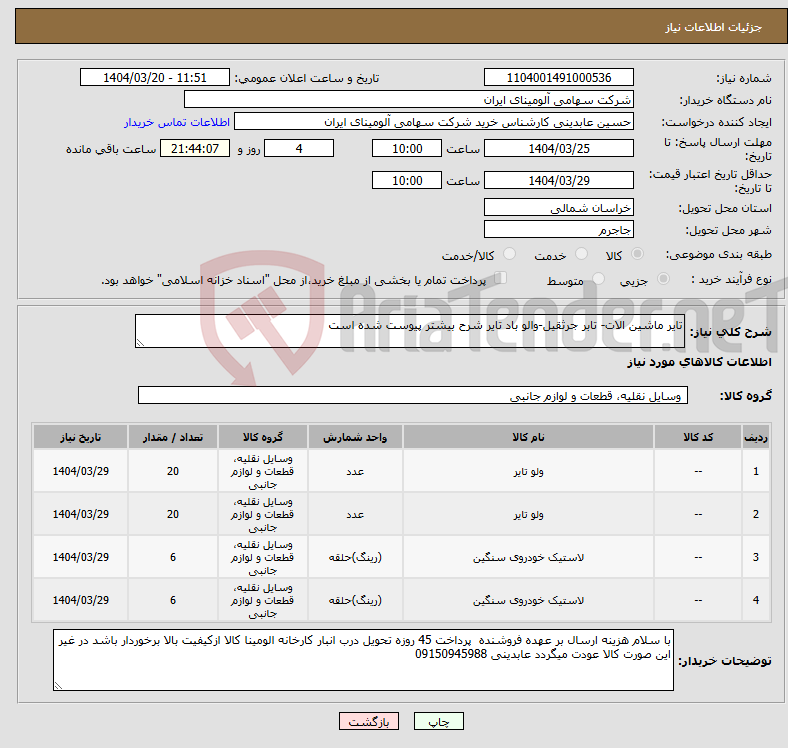Click the announcement date field 1404/03/20 - 11:51
This screenshot has height=748, width=788.
point(155,78)
